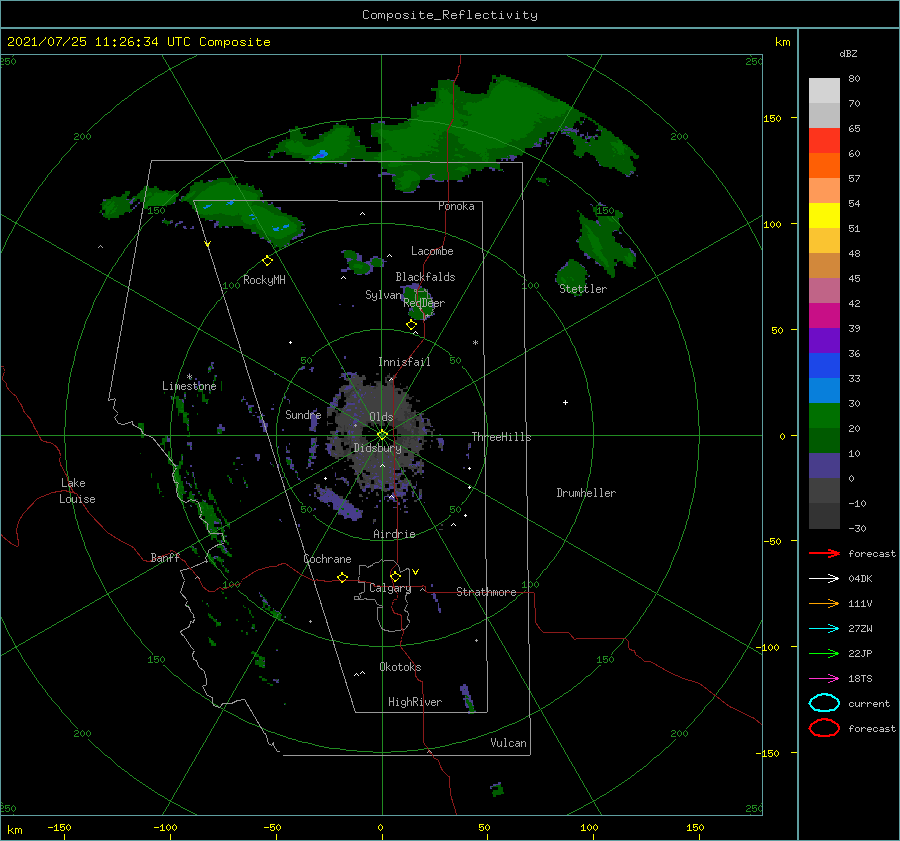The height and width of the screenshot is (841, 900).
Task: Select the green 22JP arrow legend entry
Action: 824,653
